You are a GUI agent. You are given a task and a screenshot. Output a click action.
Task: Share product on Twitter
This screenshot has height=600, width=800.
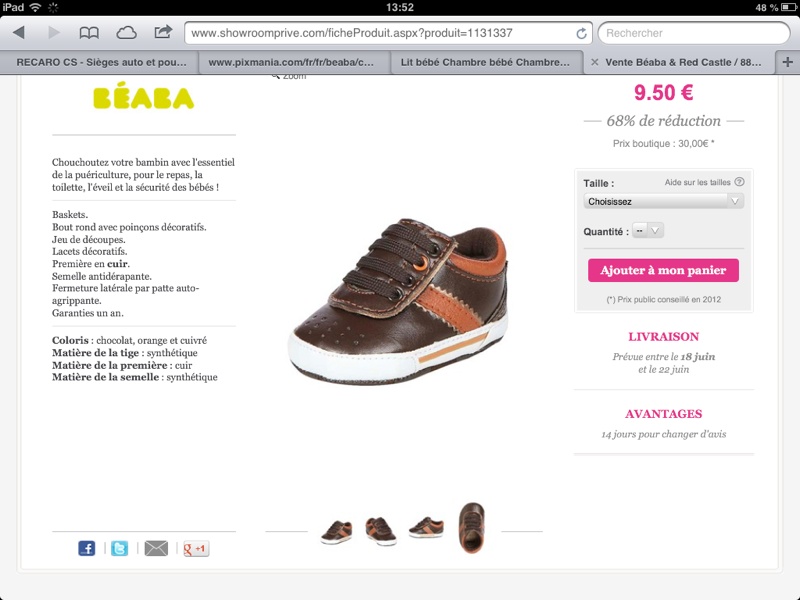(x=120, y=548)
